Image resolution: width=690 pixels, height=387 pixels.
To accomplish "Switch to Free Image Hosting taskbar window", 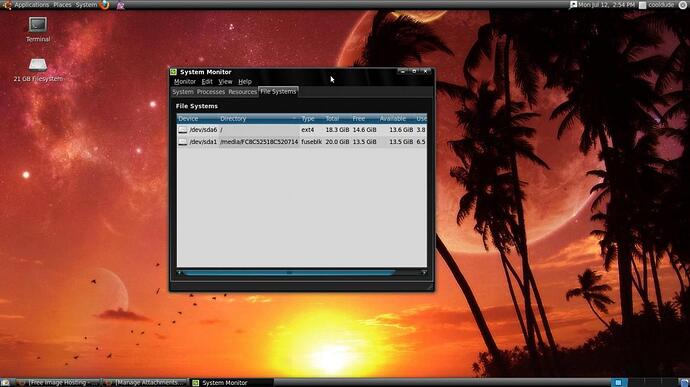I will coord(57,383).
